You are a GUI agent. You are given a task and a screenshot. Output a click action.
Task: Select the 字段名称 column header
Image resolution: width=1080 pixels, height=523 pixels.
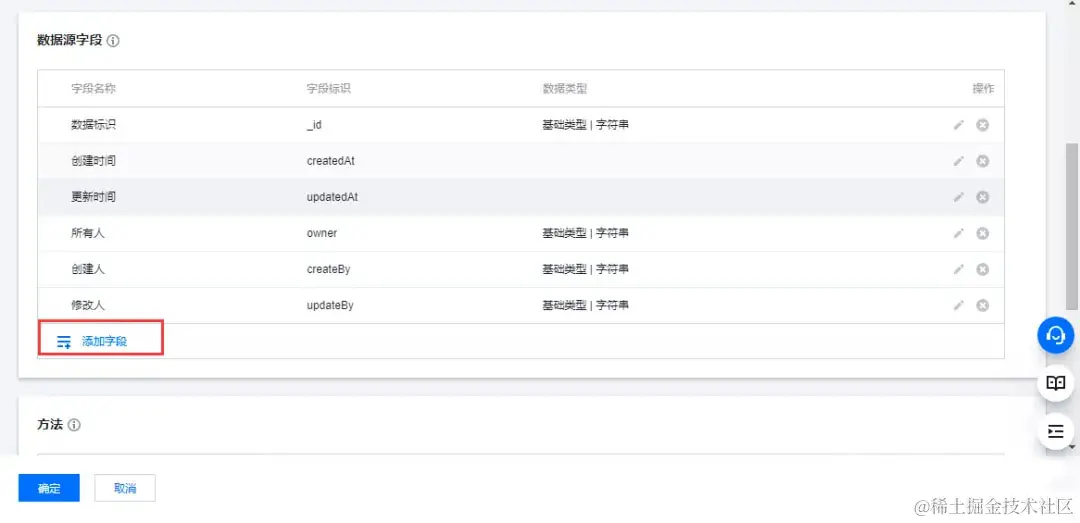[x=94, y=89]
